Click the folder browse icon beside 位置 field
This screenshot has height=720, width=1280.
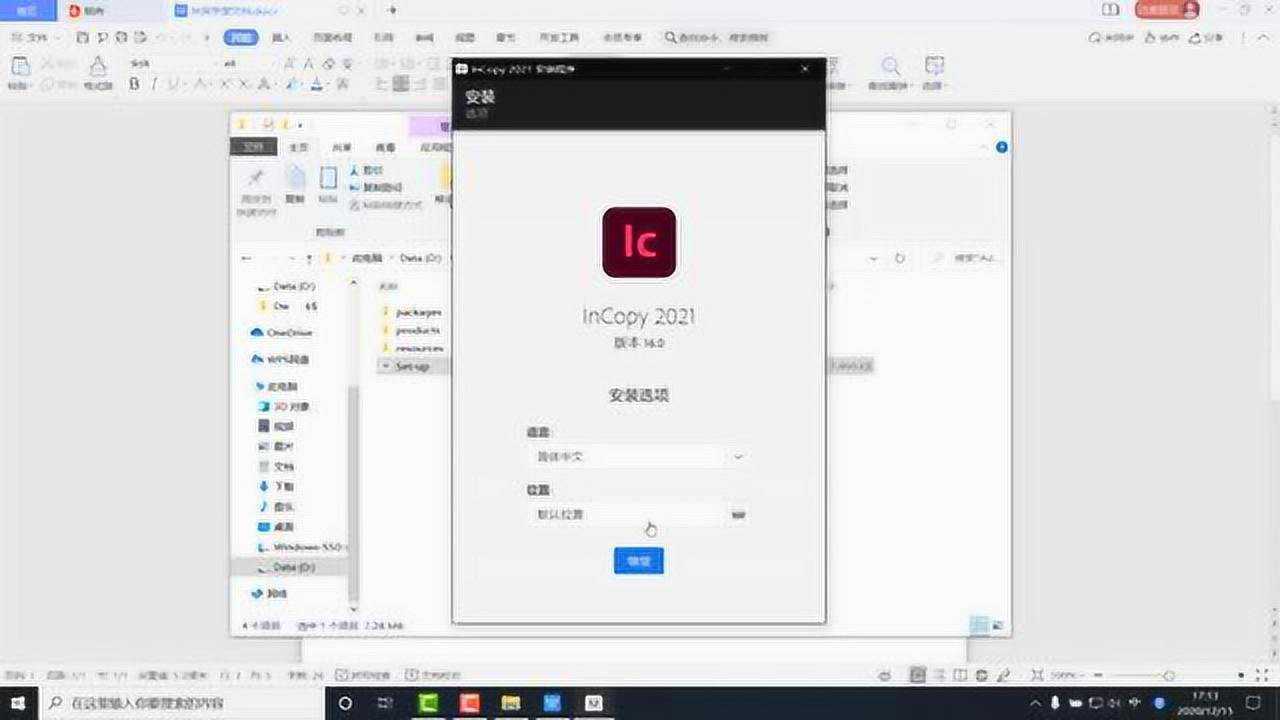[738, 514]
